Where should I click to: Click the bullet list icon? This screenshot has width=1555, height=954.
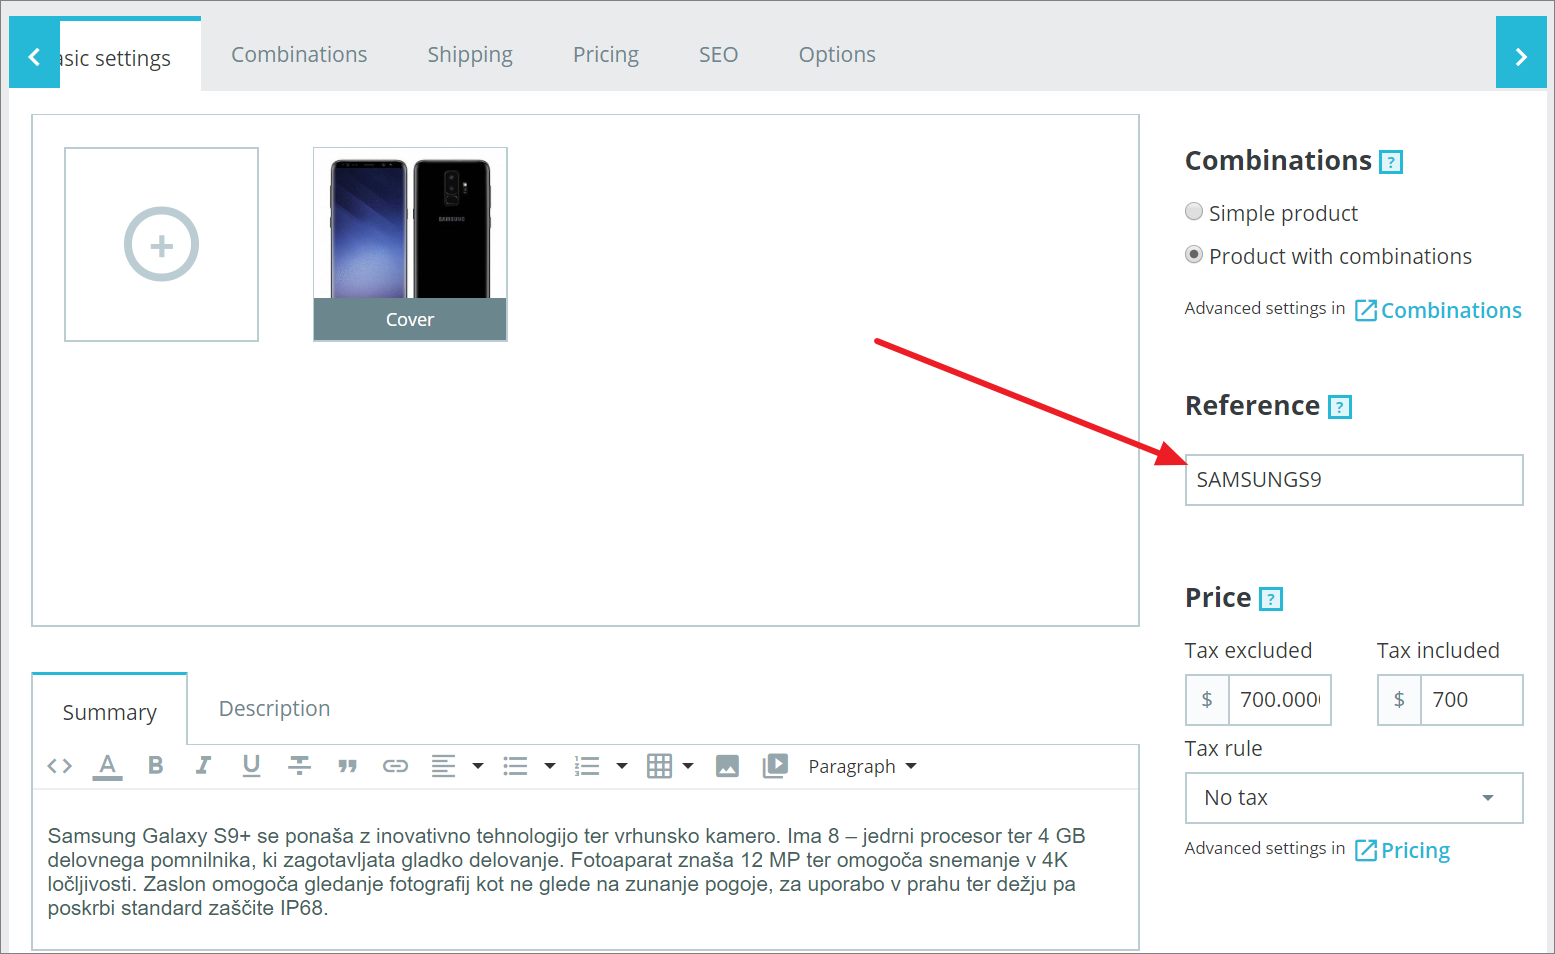[x=515, y=766]
